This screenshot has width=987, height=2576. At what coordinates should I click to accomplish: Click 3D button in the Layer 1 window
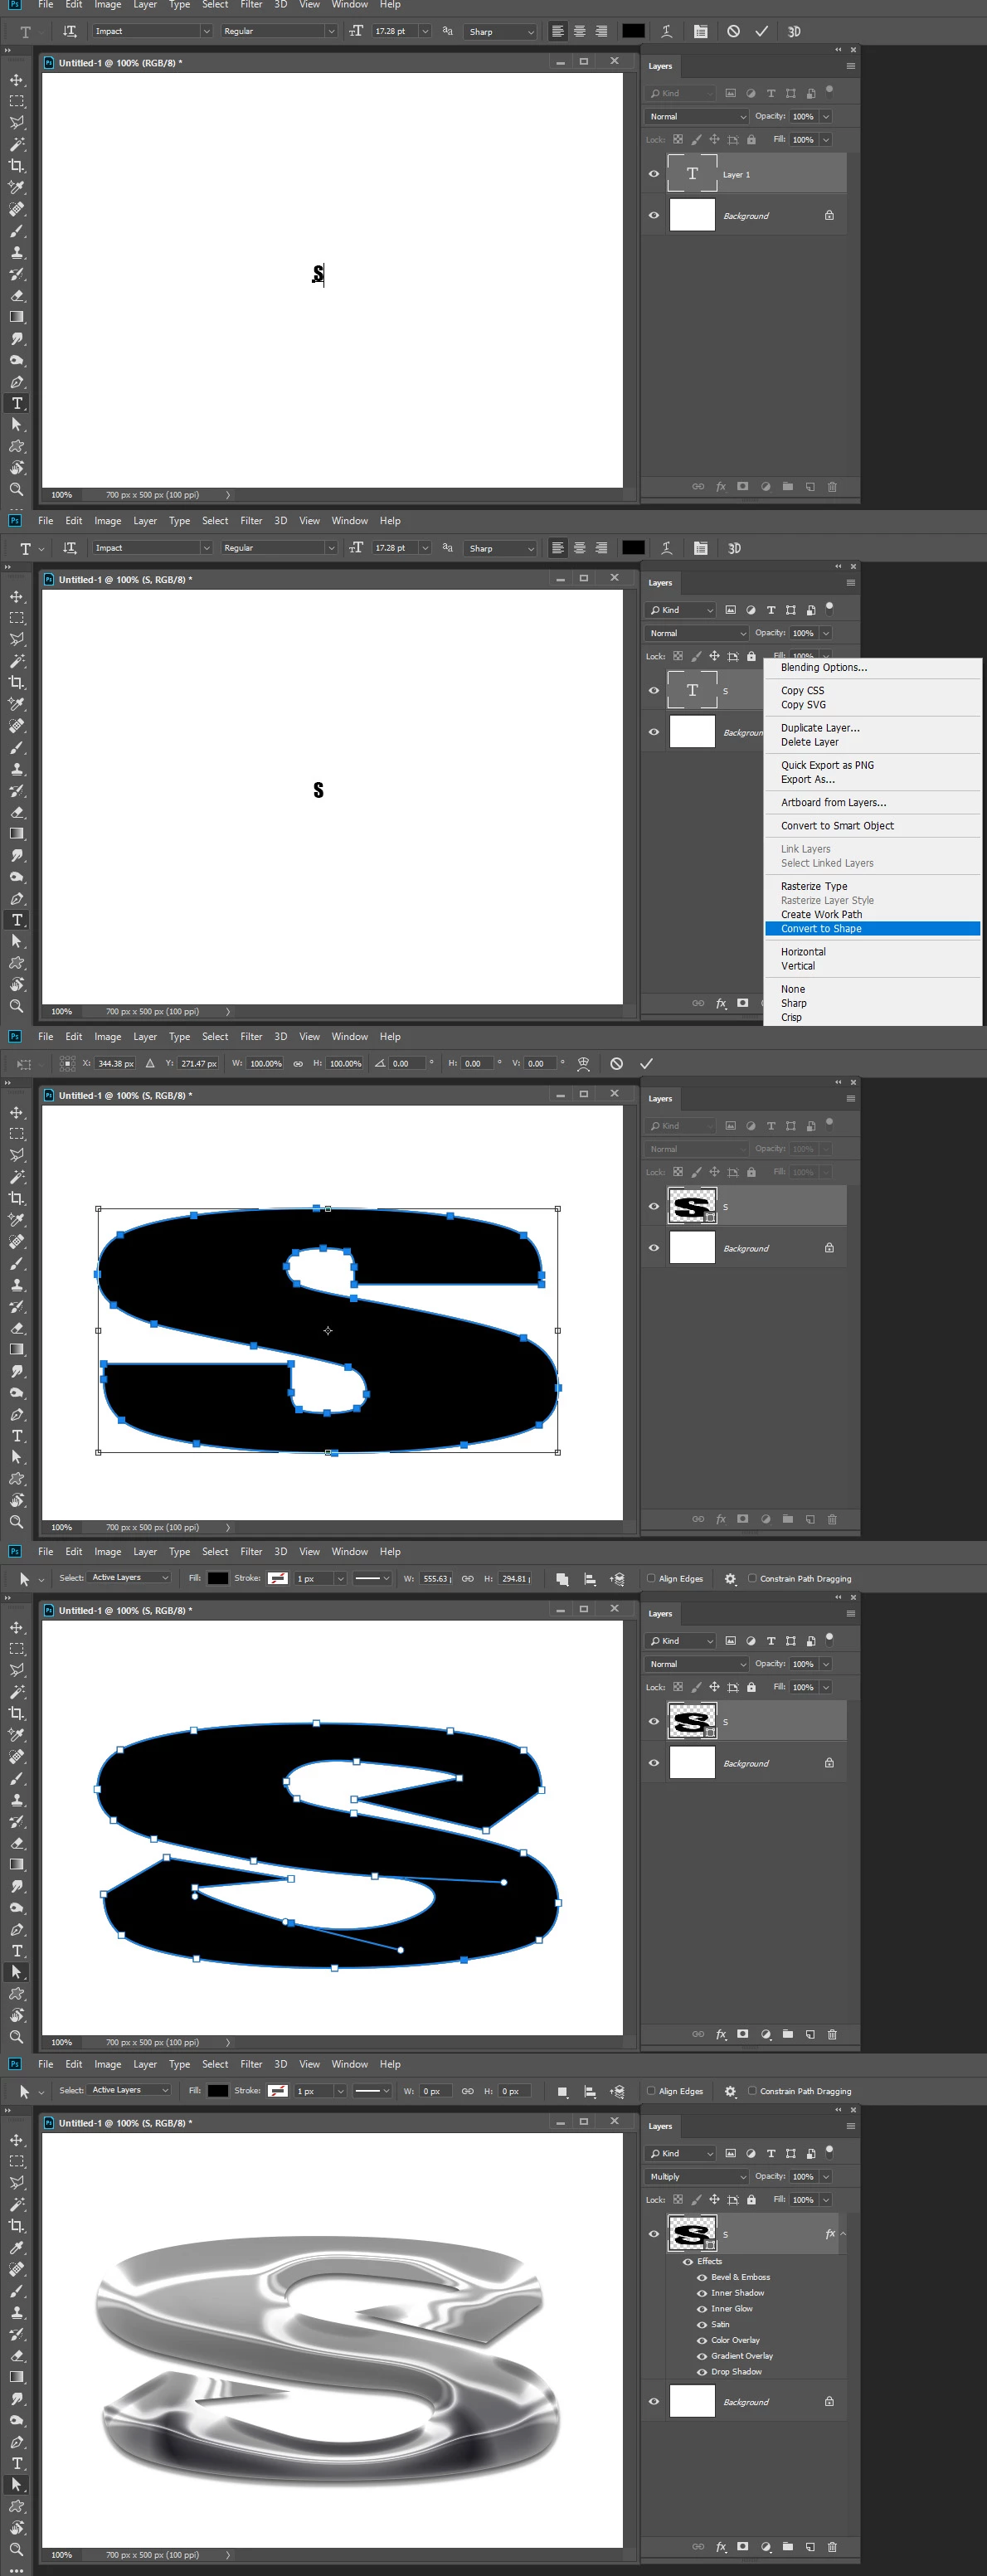[794, 31]
